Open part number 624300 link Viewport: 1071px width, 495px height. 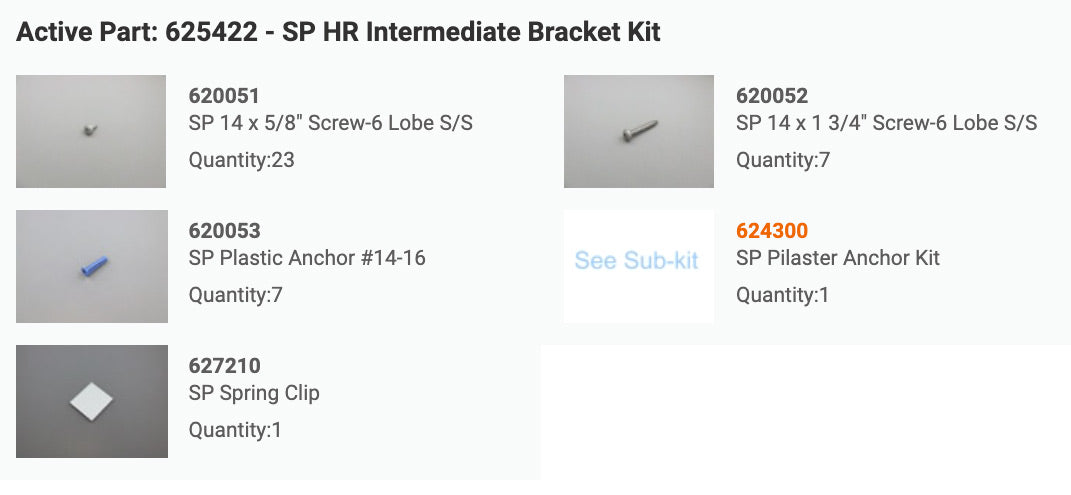tap(772, 231)
